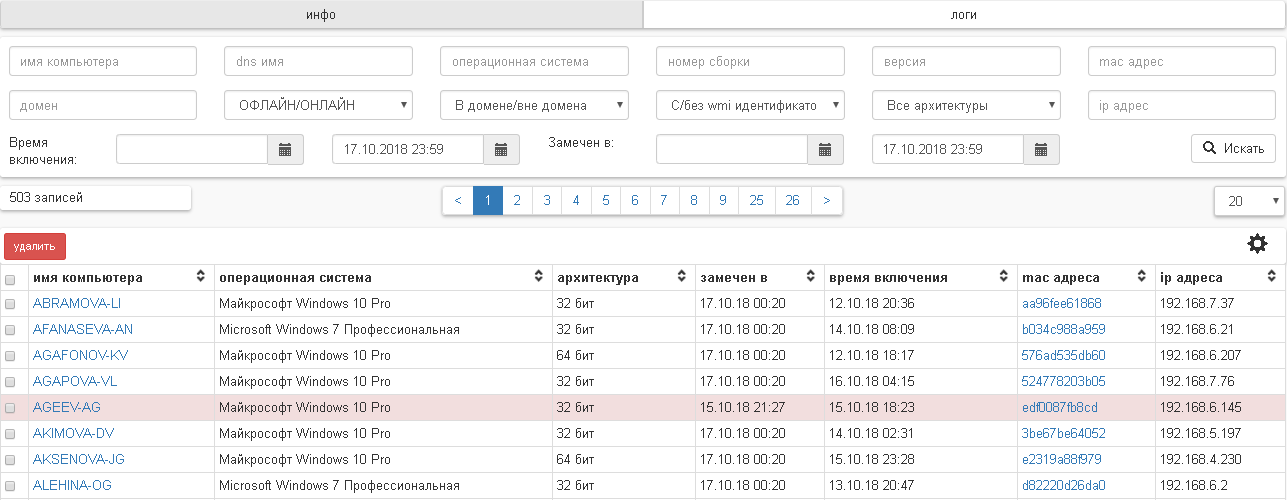
Task: Select the checkbox for AGAFONOV-KV row
Action: click(x=11, y=356)
